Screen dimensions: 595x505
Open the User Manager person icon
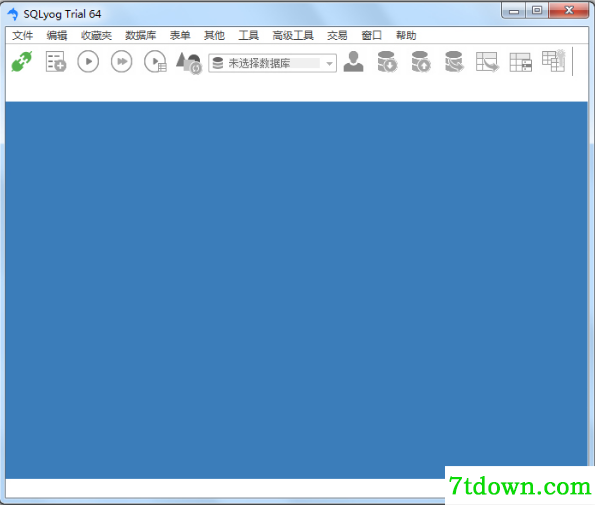pos(353,61)
